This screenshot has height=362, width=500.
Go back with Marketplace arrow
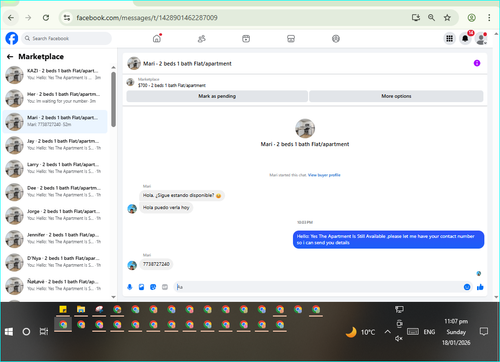coord(10,57)
